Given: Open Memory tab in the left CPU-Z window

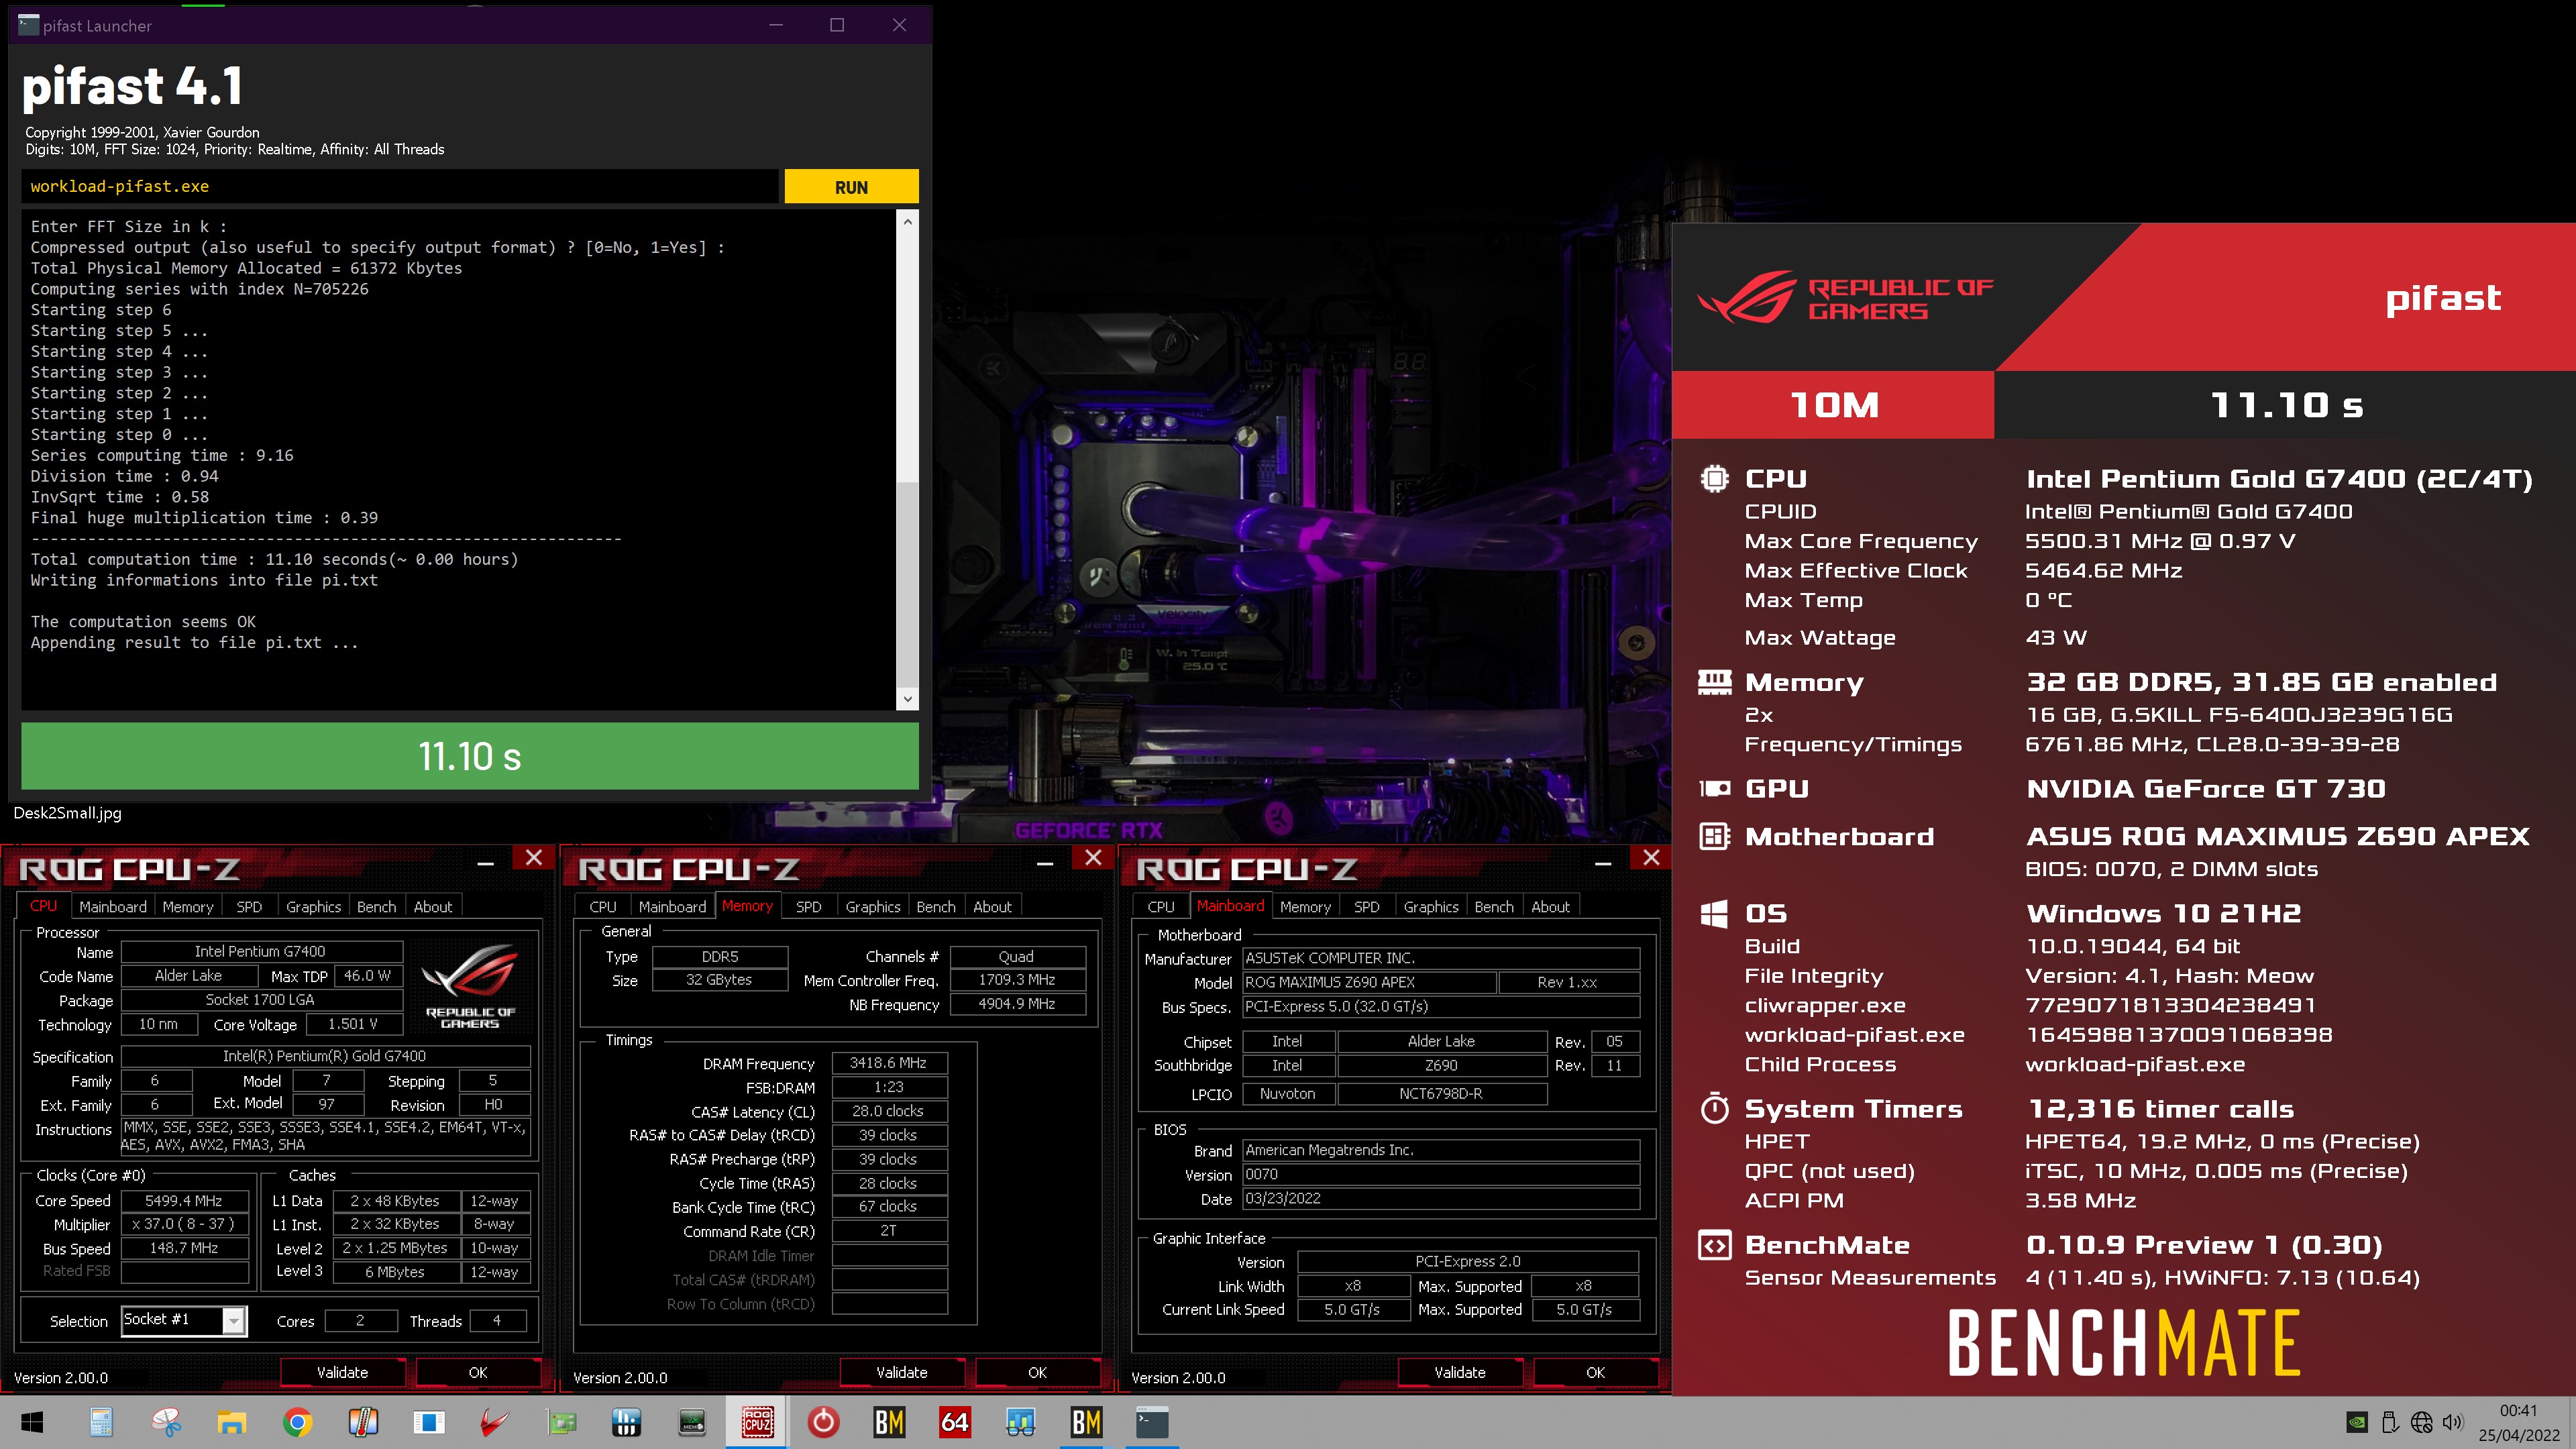Looking at the screenshot, I should (x=188, y=906).
